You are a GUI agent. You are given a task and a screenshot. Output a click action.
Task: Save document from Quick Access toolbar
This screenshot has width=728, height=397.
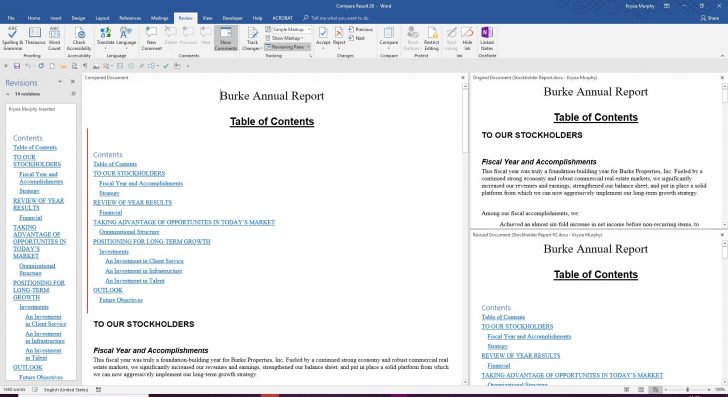17,66
